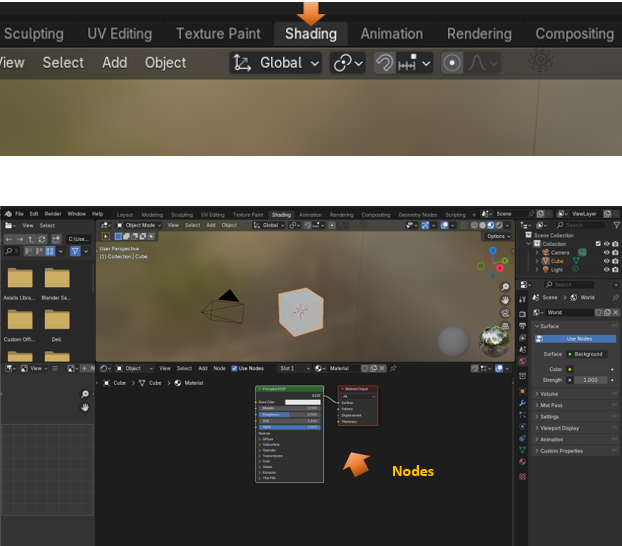This screenshot has height=546, width=622.
Task: Click the Surface Background shader button
Action: pos(587,354)
